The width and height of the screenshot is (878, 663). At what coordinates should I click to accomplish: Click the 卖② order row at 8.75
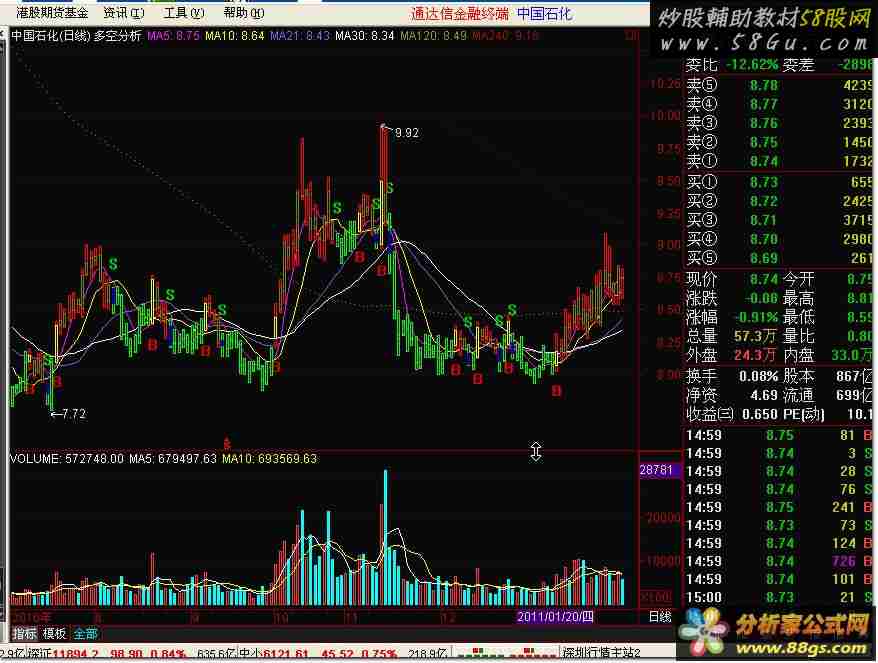click(x=779, y=142)
